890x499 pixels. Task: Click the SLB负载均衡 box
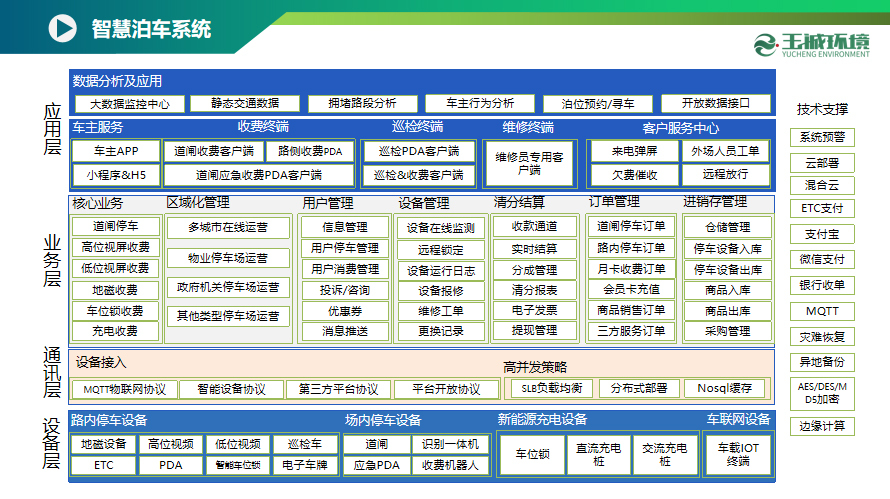click(x=552, y=389)
